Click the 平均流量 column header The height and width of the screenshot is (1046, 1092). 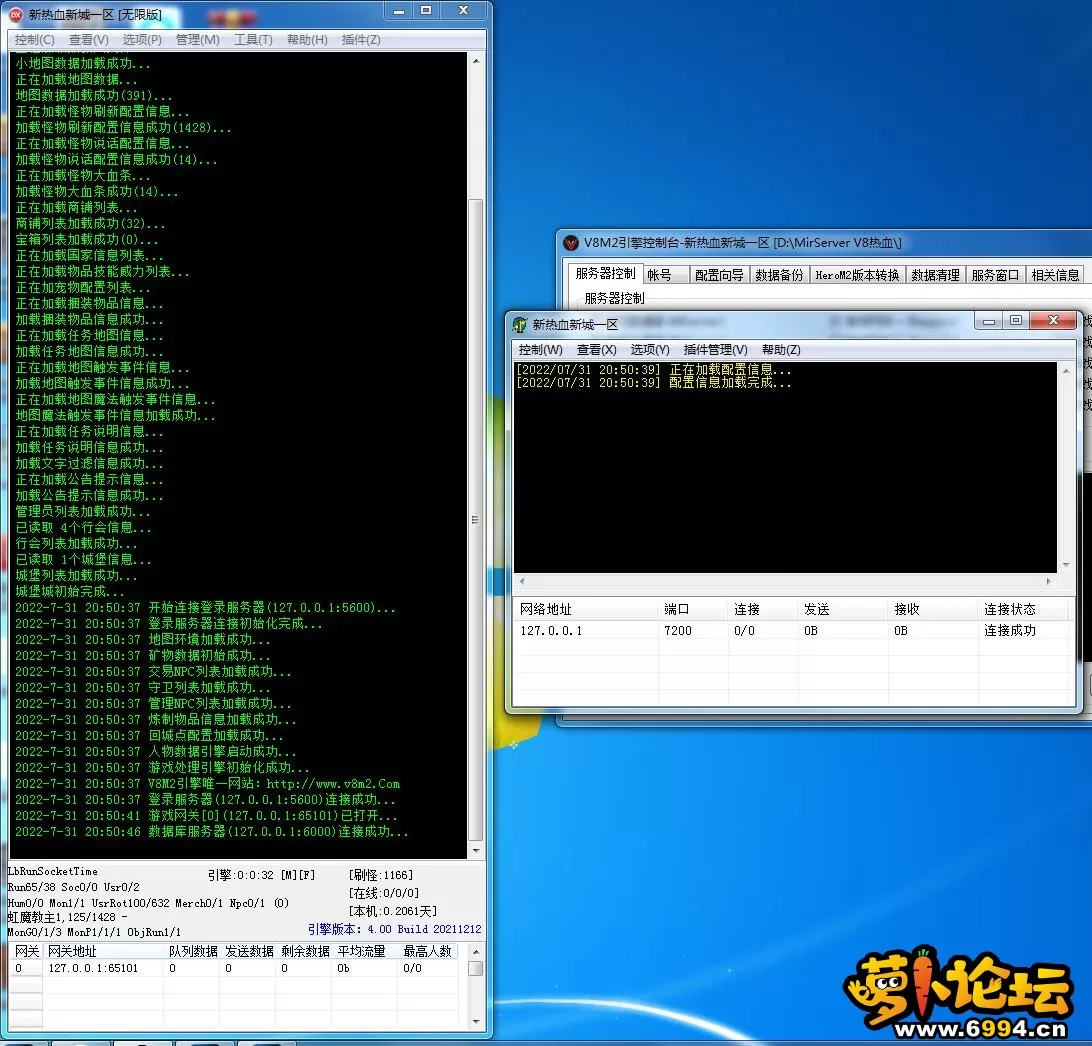(x=364, y=951)
